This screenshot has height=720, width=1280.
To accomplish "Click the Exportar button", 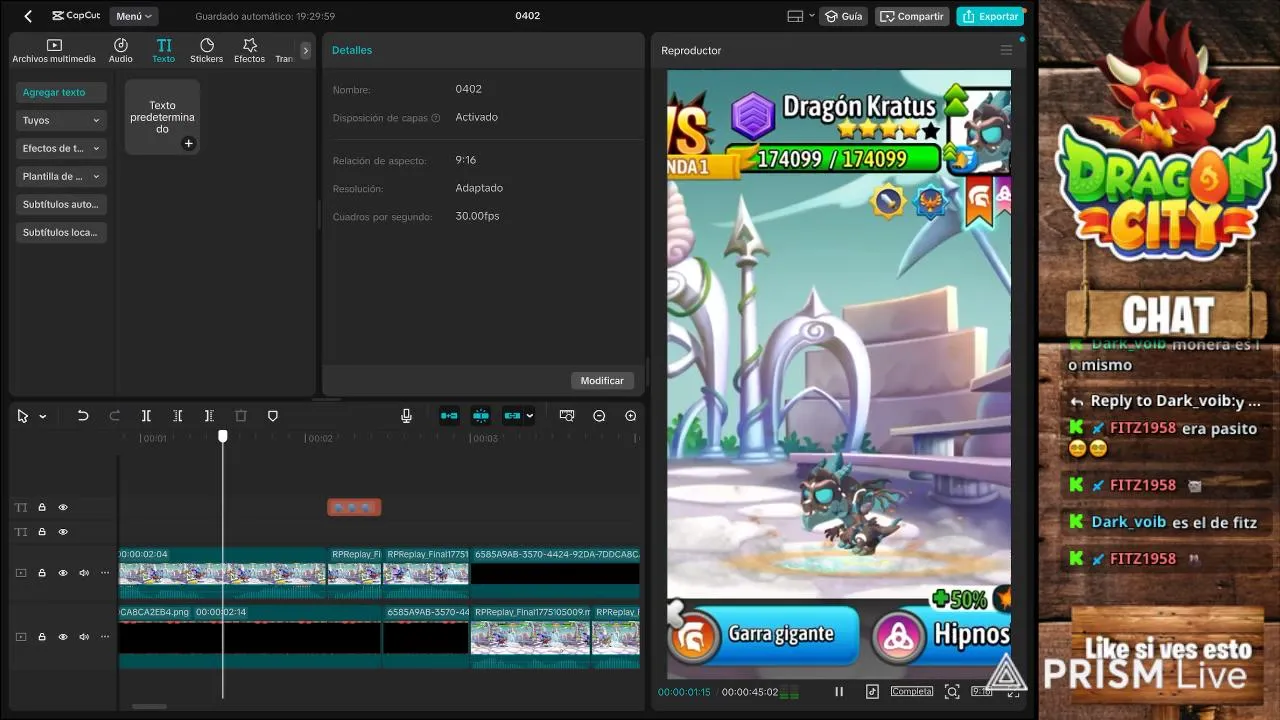I will (990, 16).
